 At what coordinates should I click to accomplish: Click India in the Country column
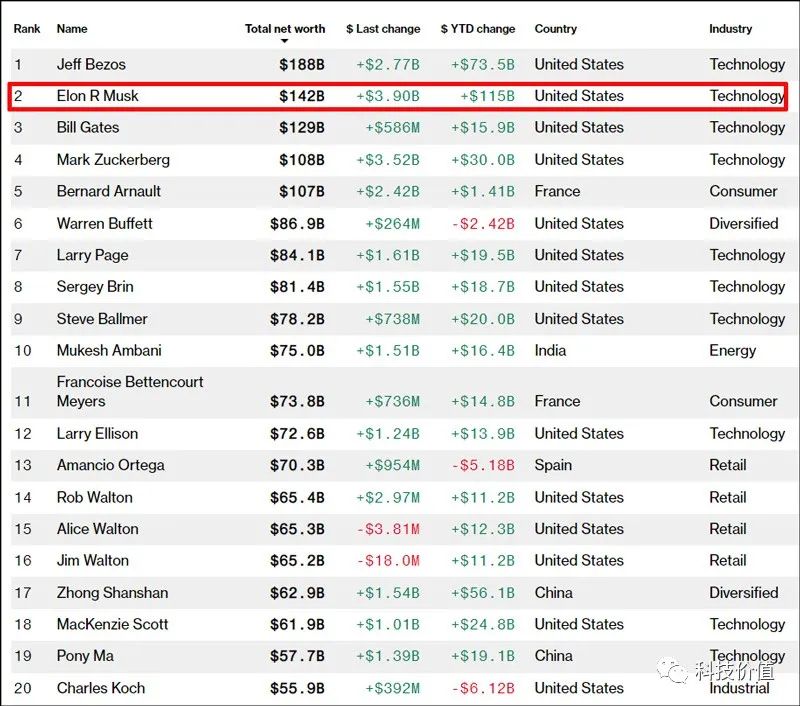tap(551, 350)
